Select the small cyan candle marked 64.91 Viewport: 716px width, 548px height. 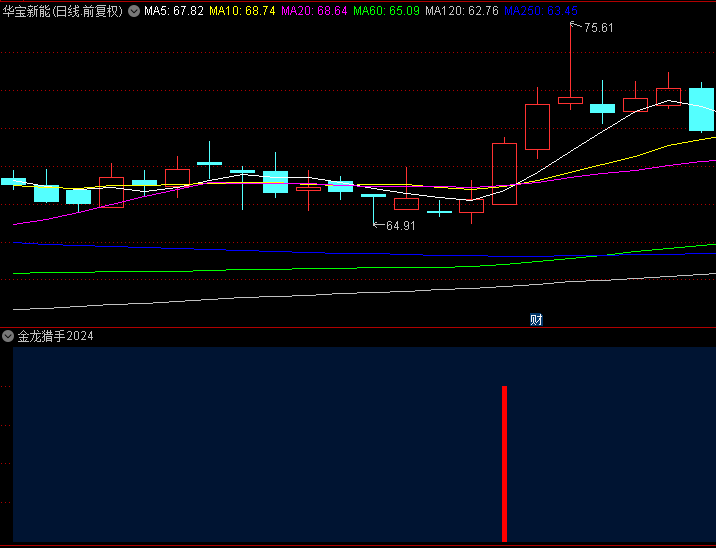coord(373,196)
